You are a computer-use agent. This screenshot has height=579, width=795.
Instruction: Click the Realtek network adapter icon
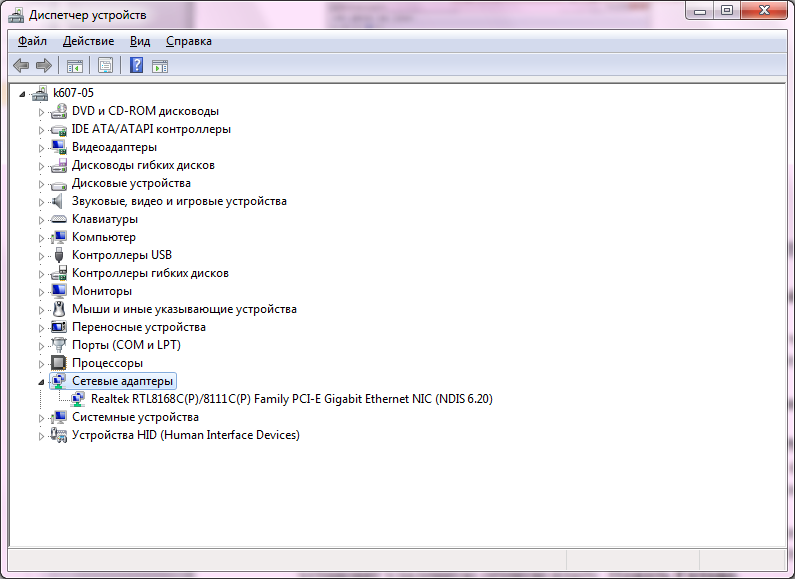click(78, 399)
